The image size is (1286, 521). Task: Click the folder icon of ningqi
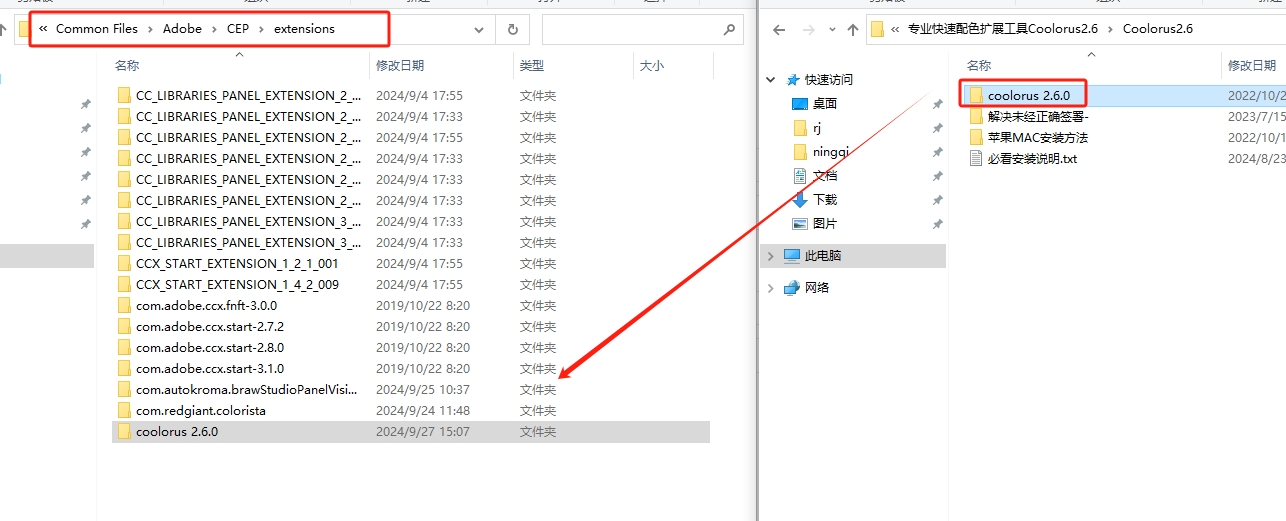(799, 151)
